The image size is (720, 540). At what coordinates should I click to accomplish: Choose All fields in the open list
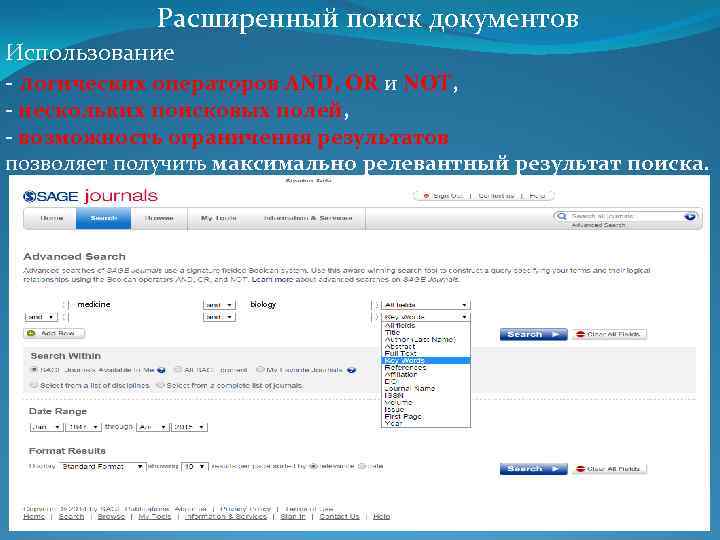(x=426, y=326)
